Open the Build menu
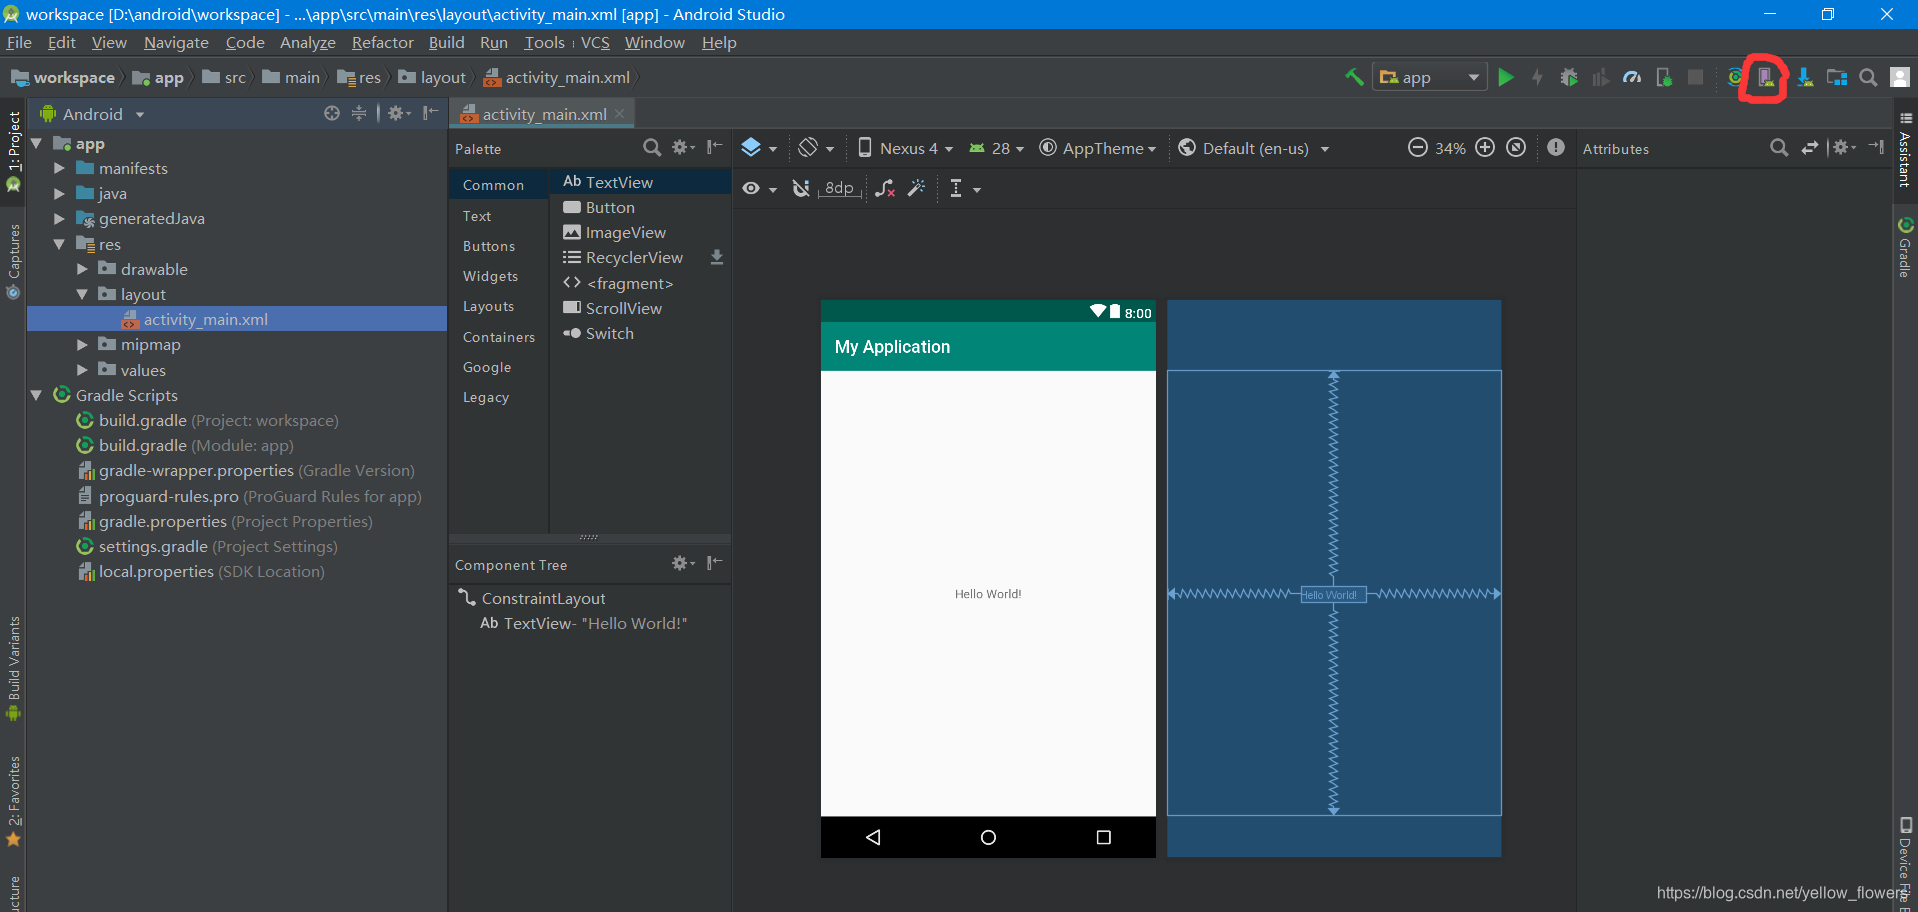Viewport: 1918px width, 912px height. (446, 42)
